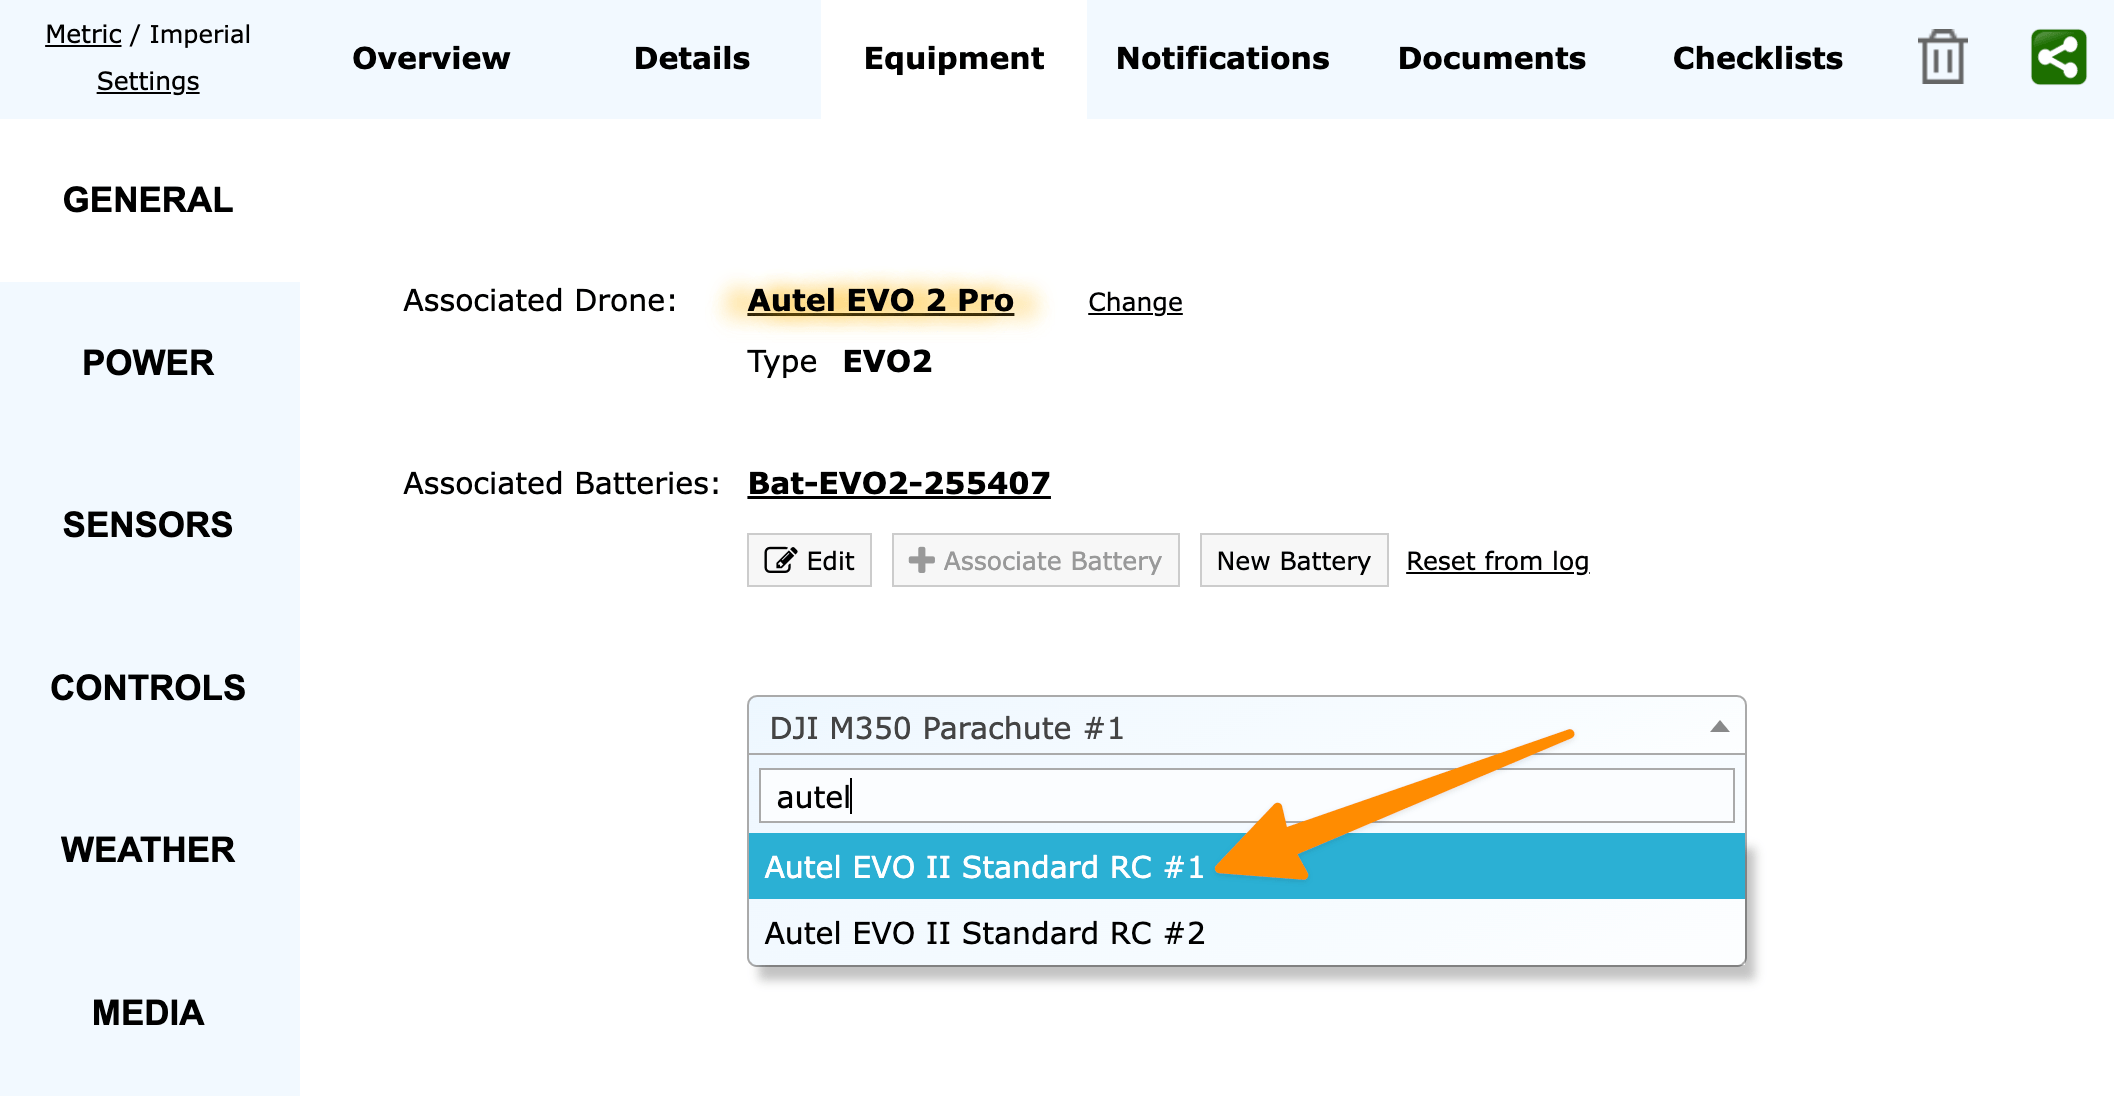2114x1096 pixels.
Task: Click the green share icon
Action: [x=2058, y=58]
